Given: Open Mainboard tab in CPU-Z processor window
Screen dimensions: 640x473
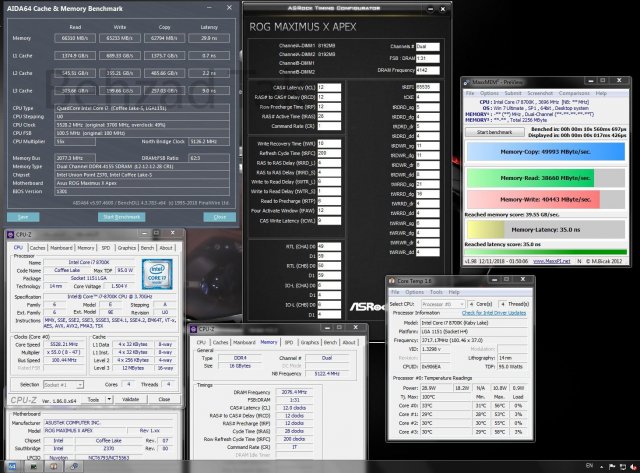Looking at the screenshot, I should tap(61, 248).
